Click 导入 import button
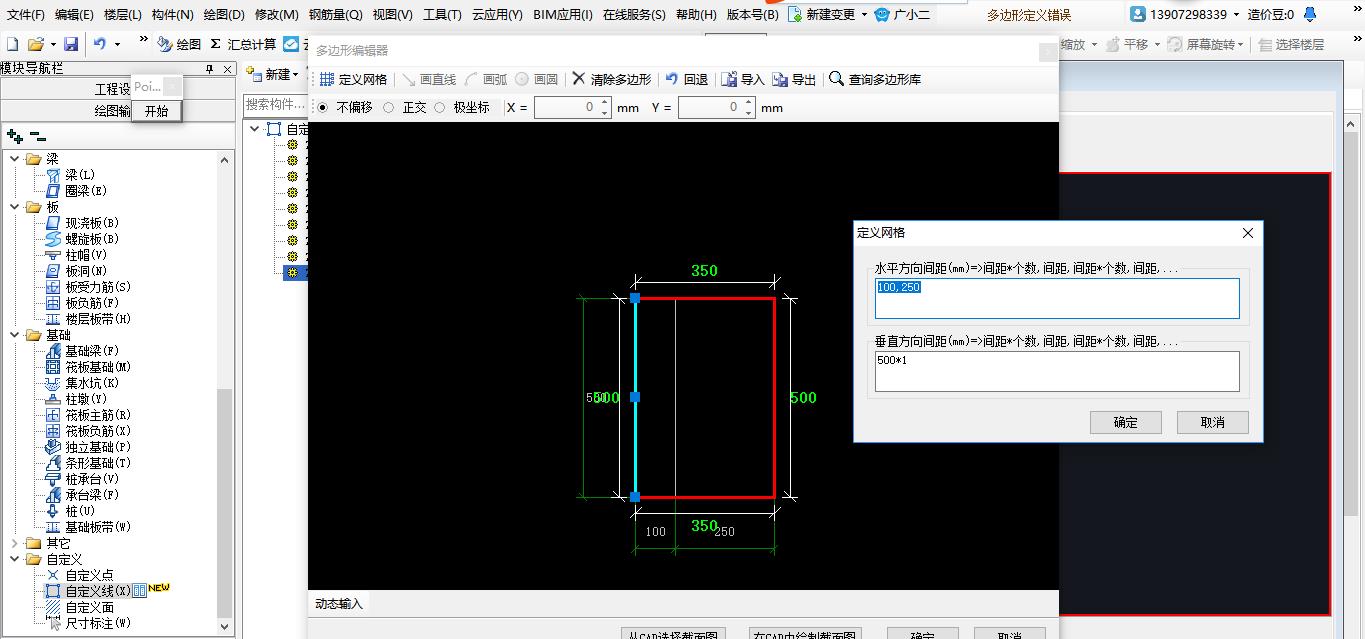 (x=743, y=79)
